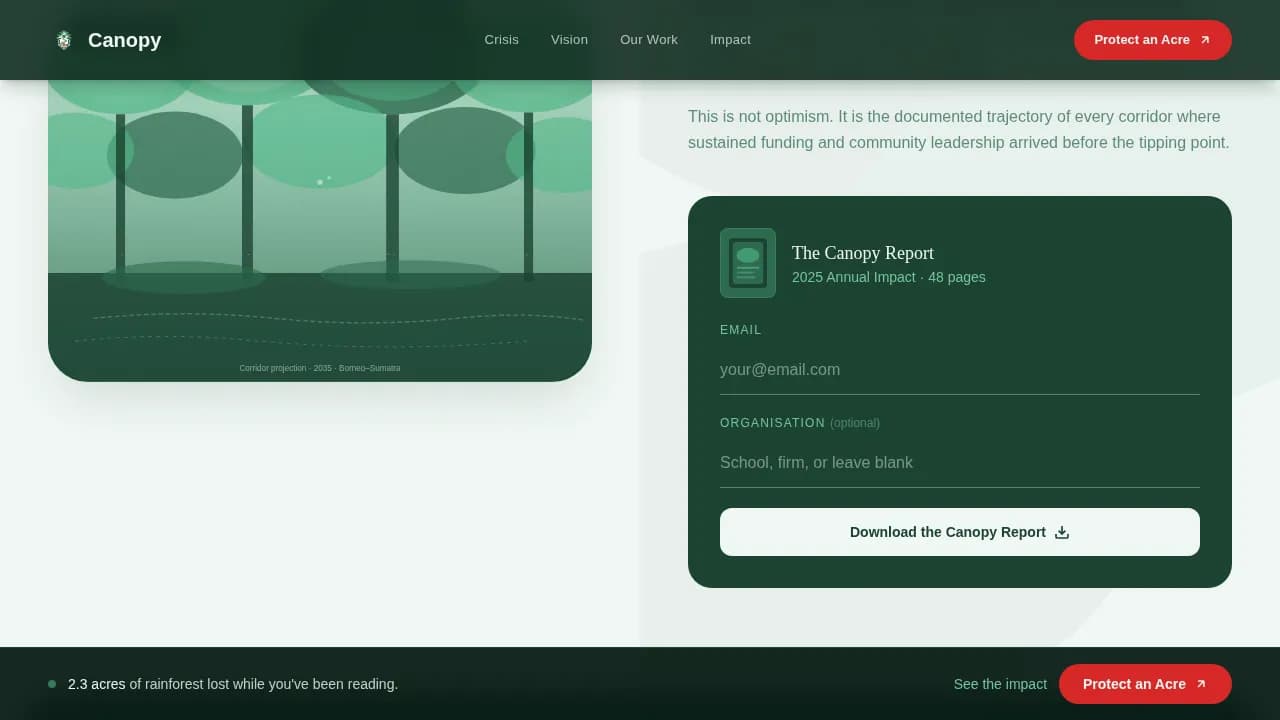The image size is (1280, 720).
Task: Click the 2.3 acres lost counter text
Action: (x=232, y=684)
